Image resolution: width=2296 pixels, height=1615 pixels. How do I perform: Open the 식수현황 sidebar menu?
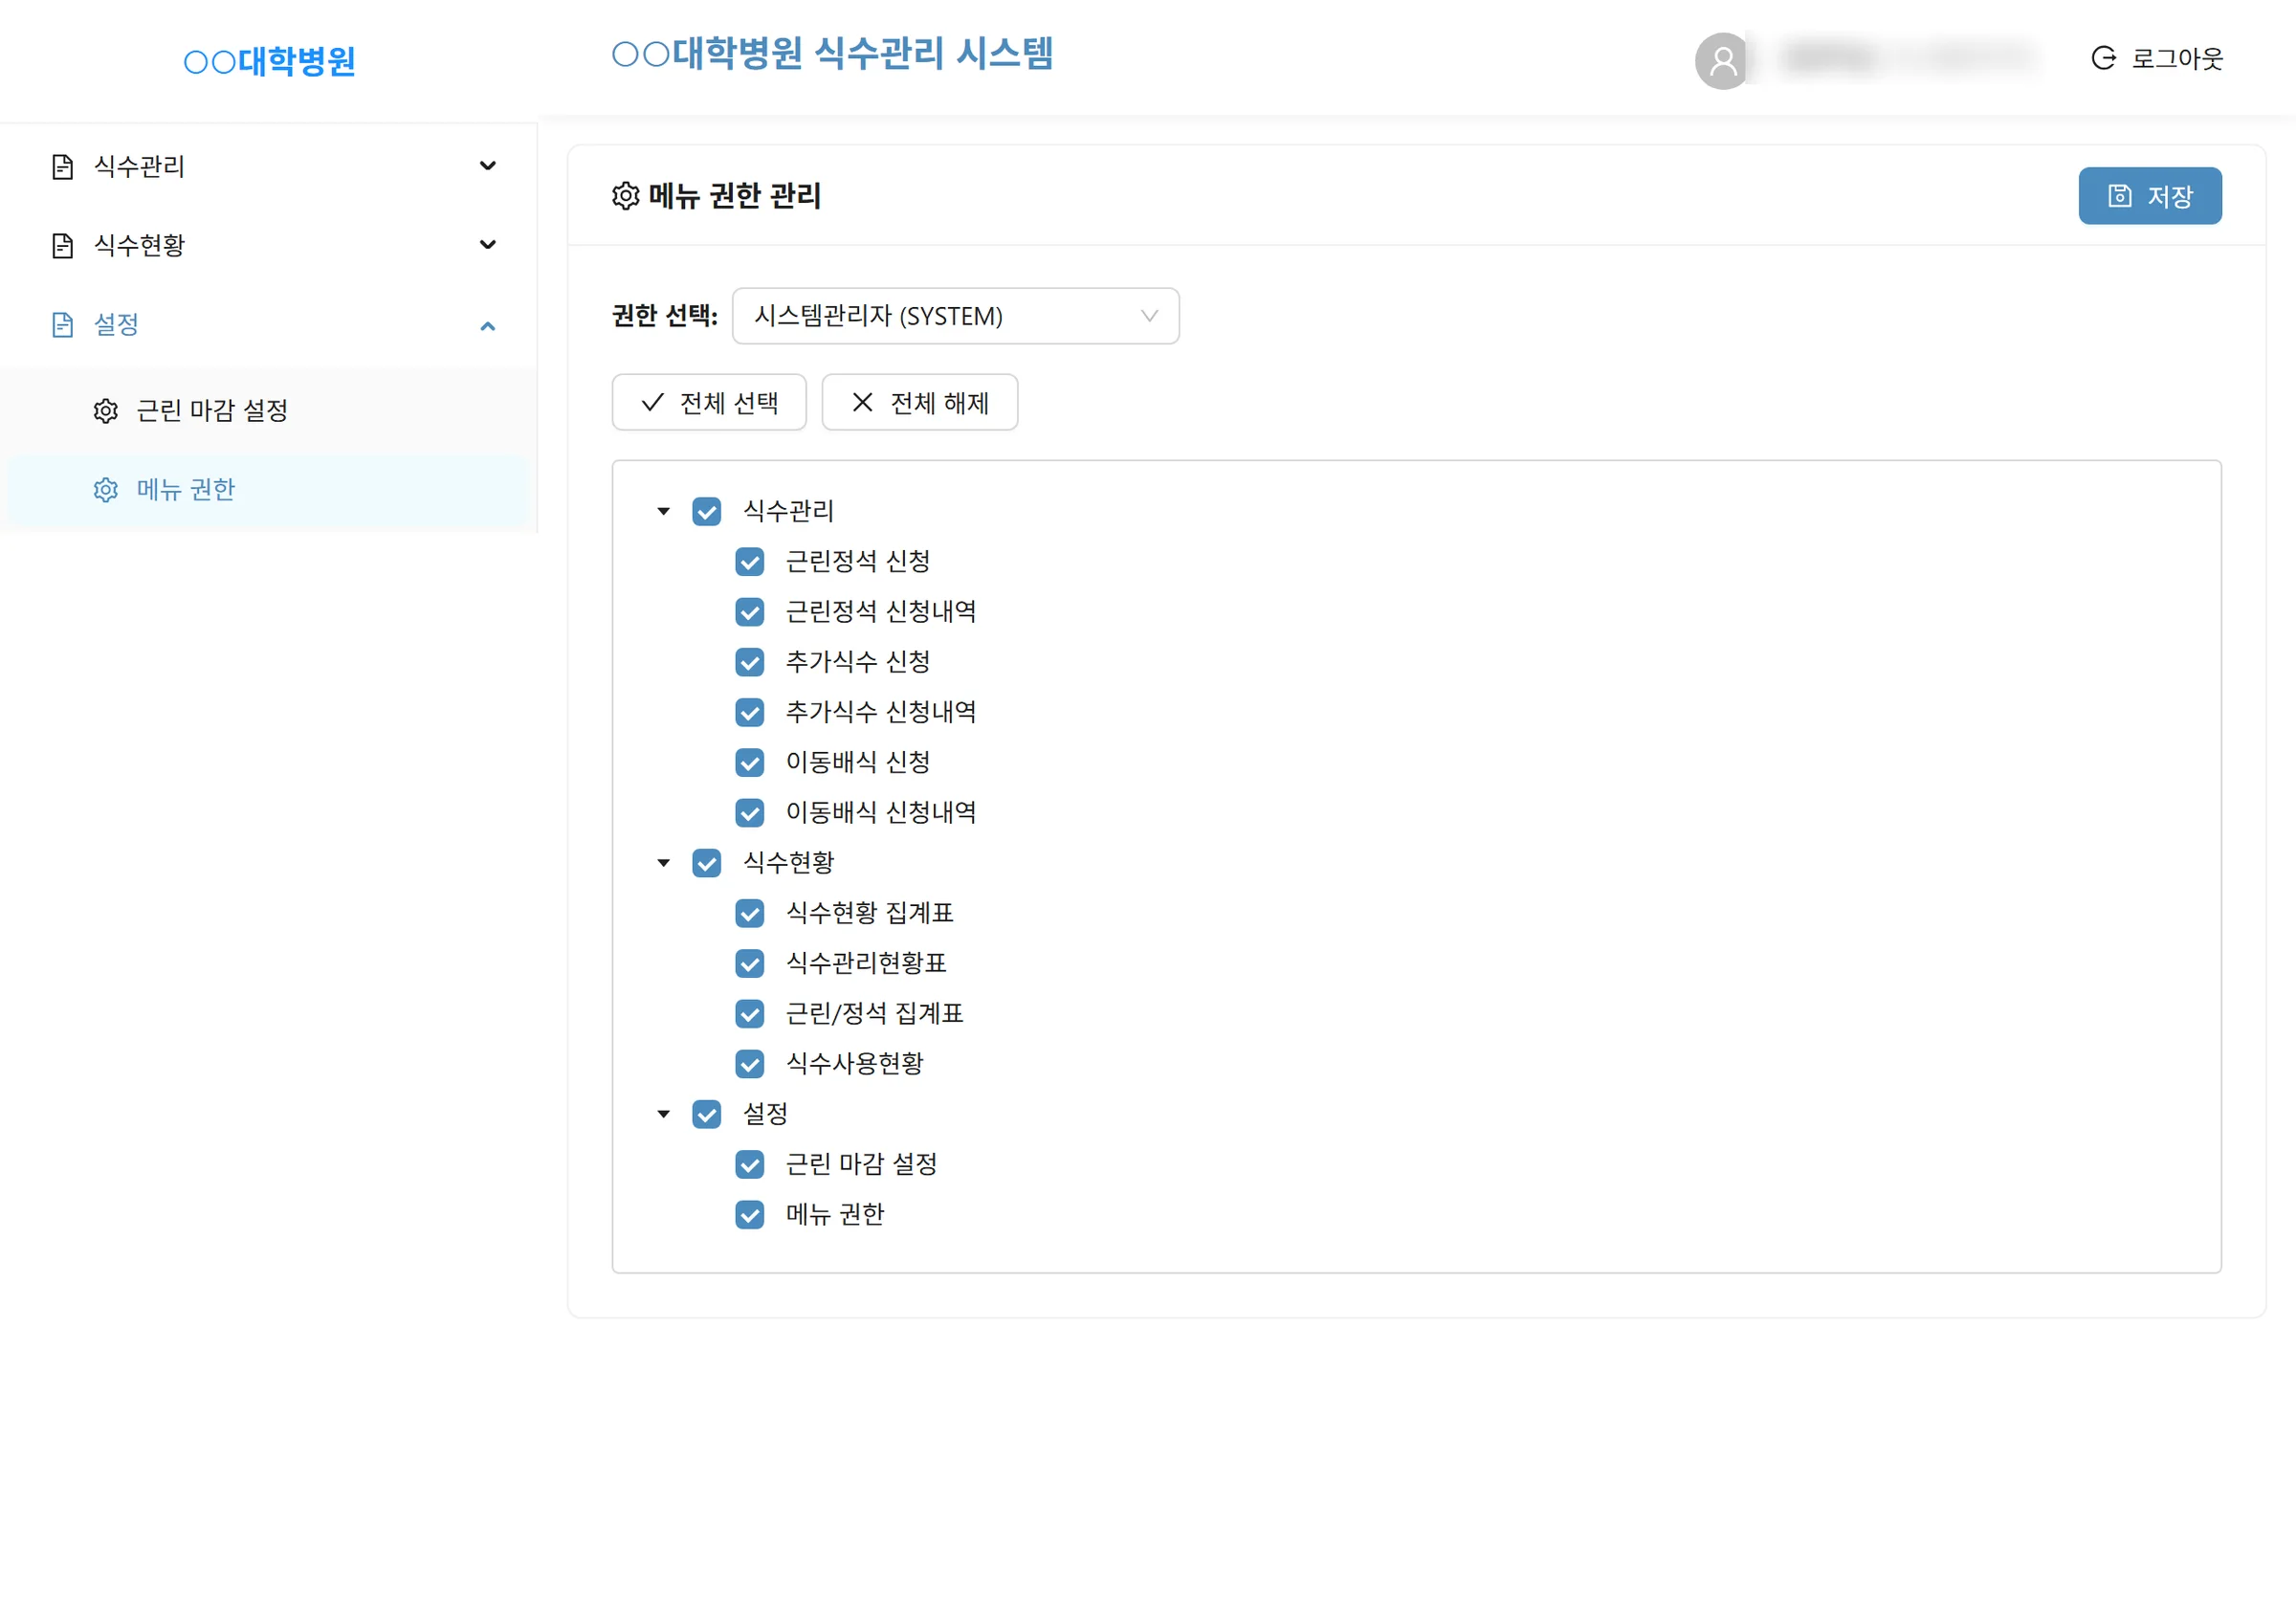(x=268, y=246)
